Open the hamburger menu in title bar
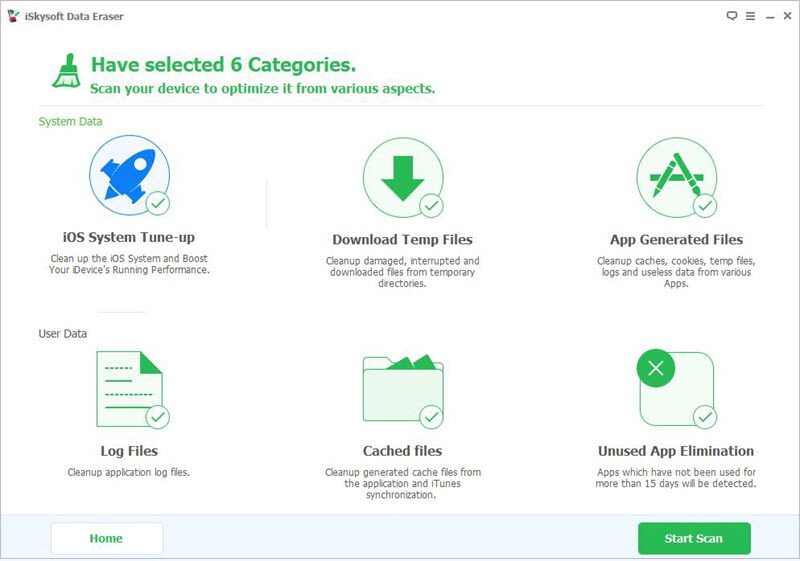This screenshot has width=800, height=561. coord(751,16)
